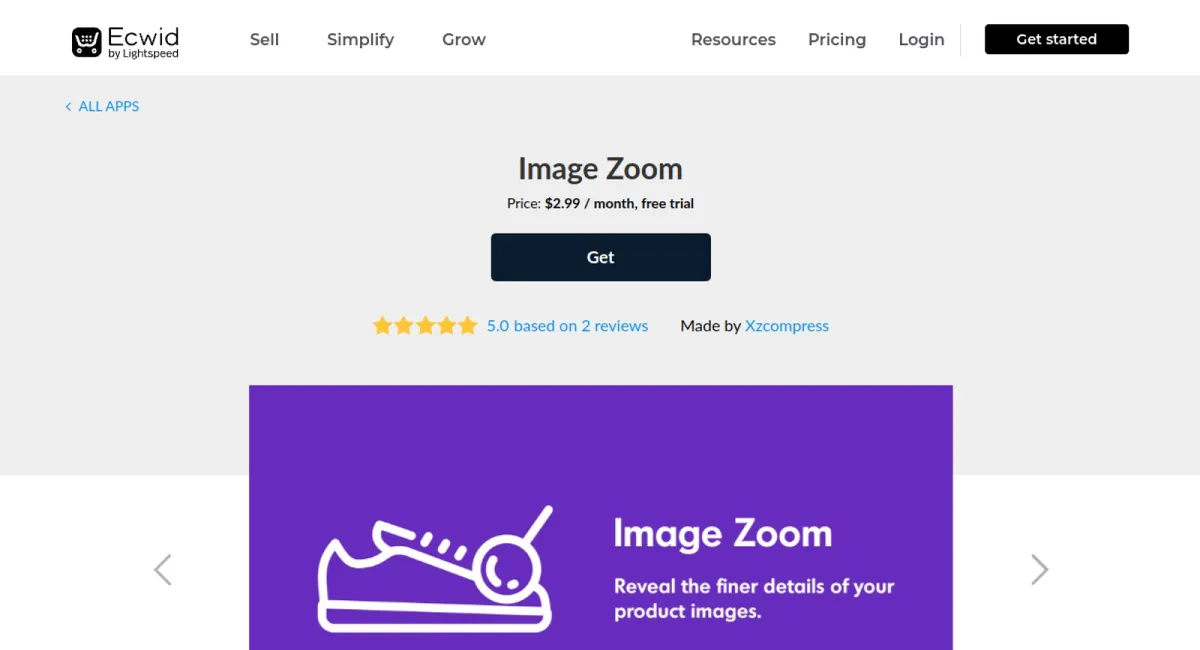1200x650 pixels.
Task: Click the back chevron beside ALL APPS
Action: coord(67,106)
